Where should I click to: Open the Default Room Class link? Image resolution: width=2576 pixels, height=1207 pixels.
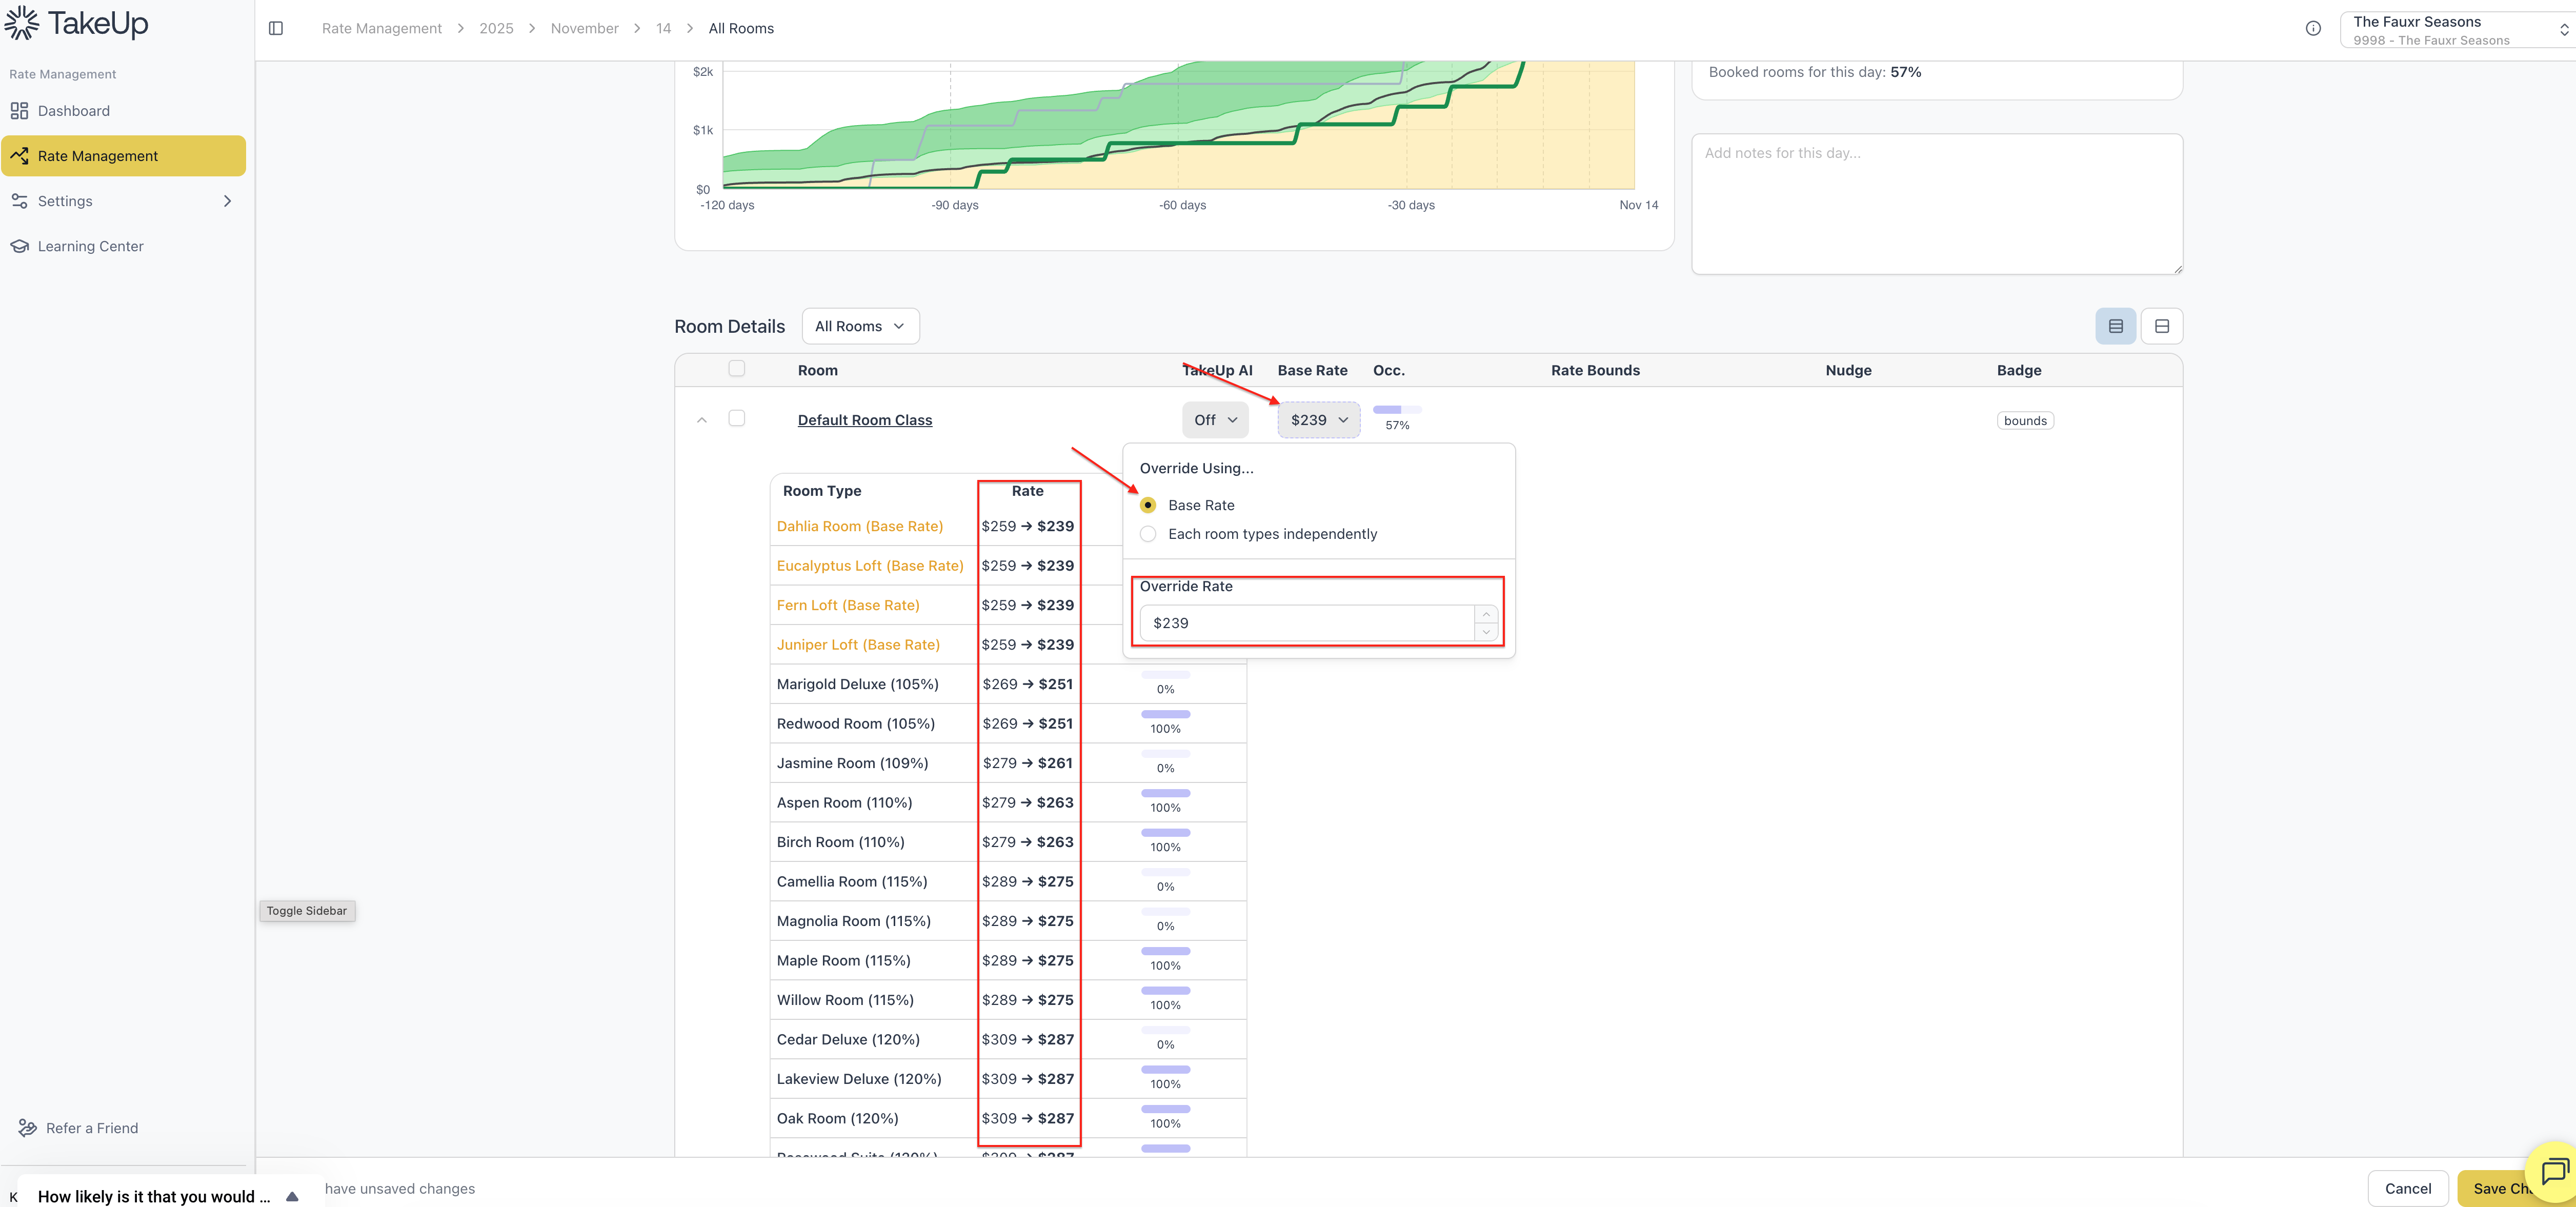[864, 420]
